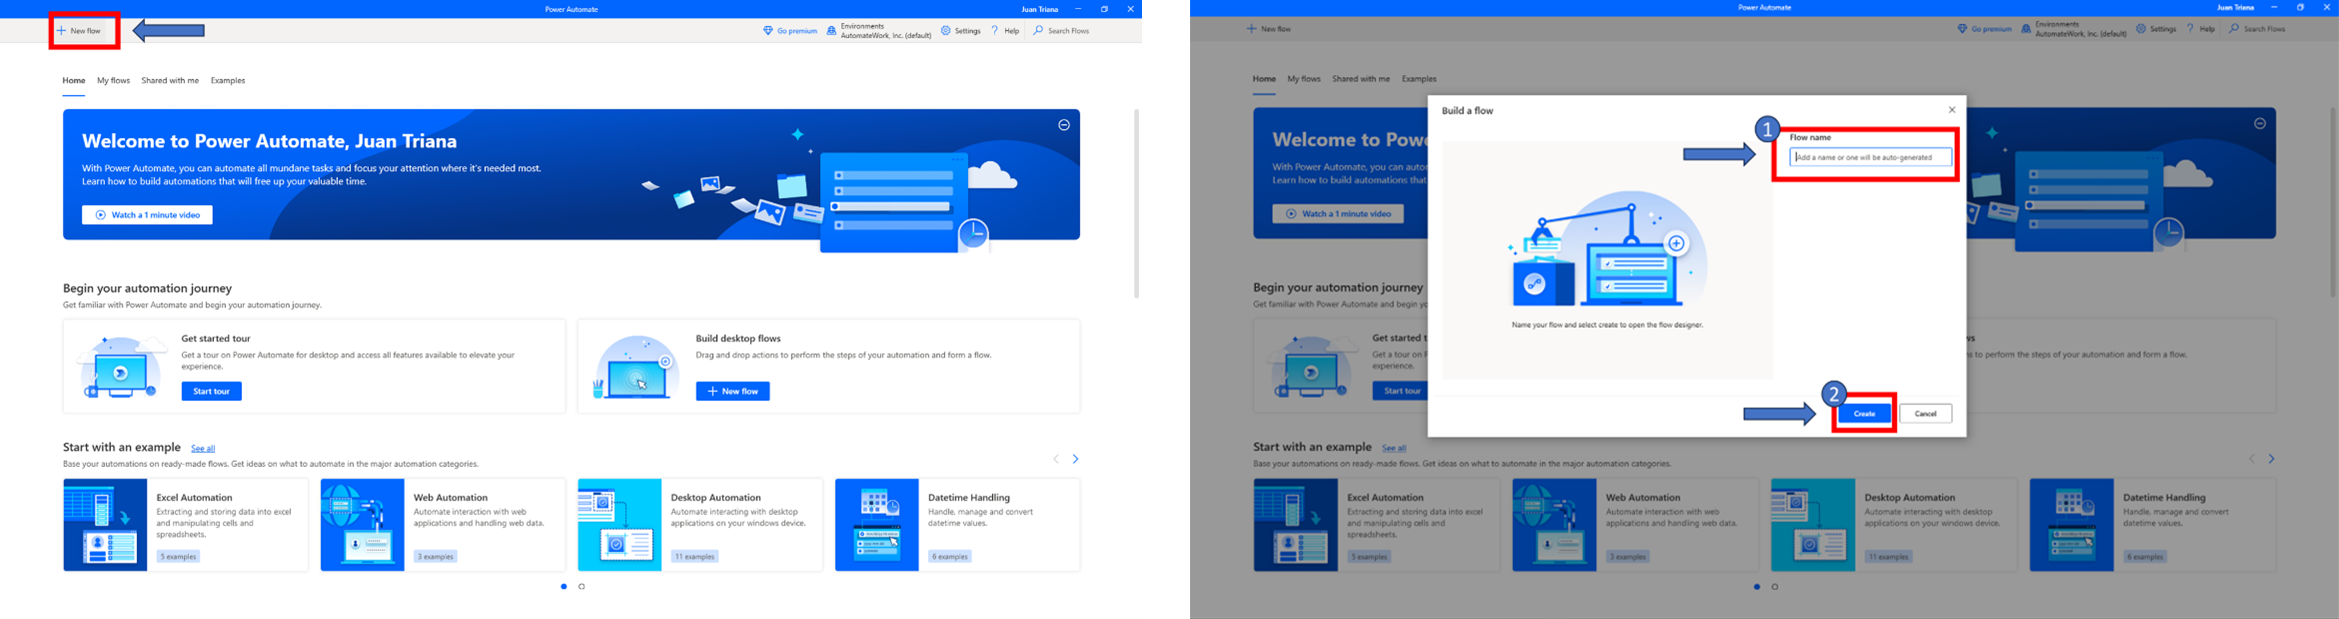This screenshot has width=2339, height=619.
Task: Click Cancel in Build a flow dialog
Action: (x=1926, y=414)
